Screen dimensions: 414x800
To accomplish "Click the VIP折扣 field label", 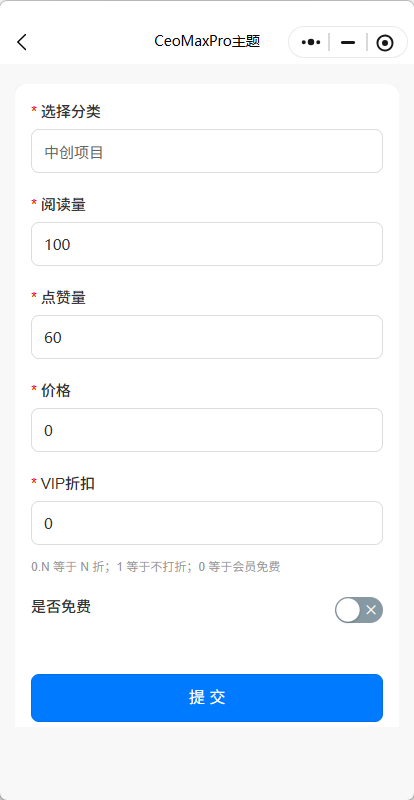I will point(67,483).
